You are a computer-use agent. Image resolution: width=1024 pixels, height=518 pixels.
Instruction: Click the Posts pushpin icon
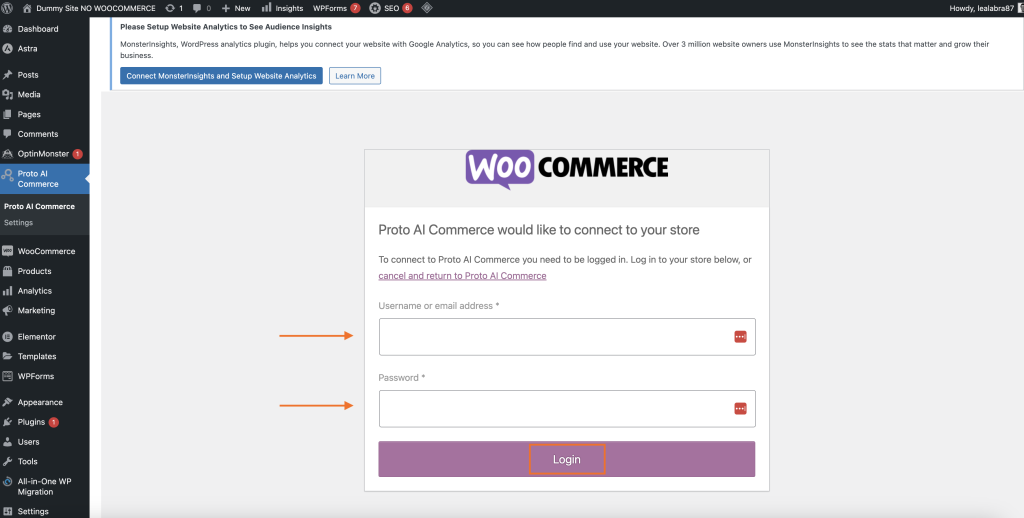7,74
